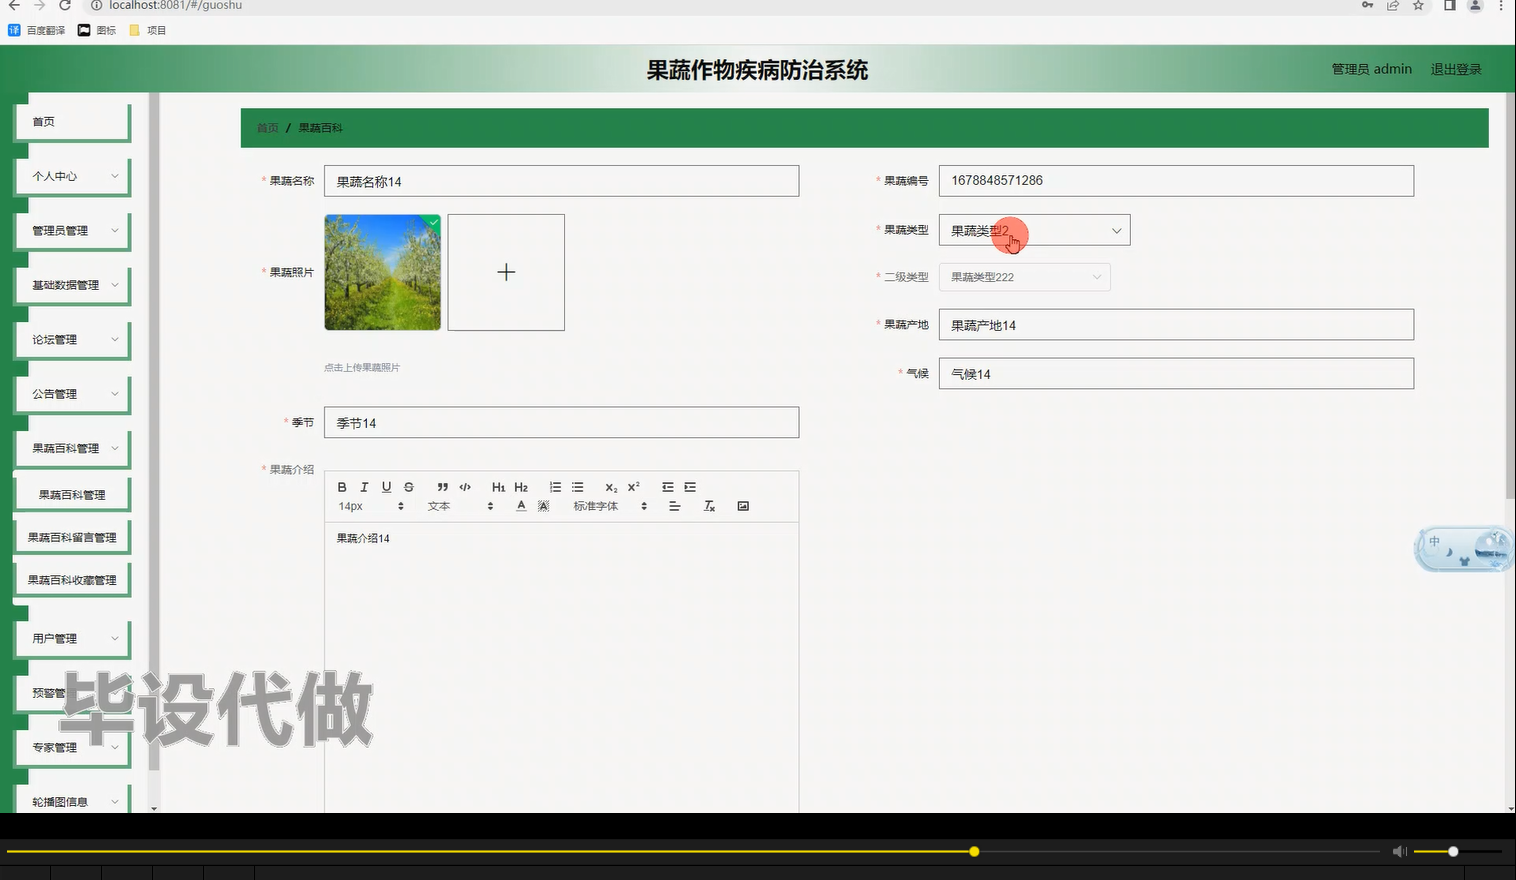Open the insert image icon in editor

click(742, 506)
